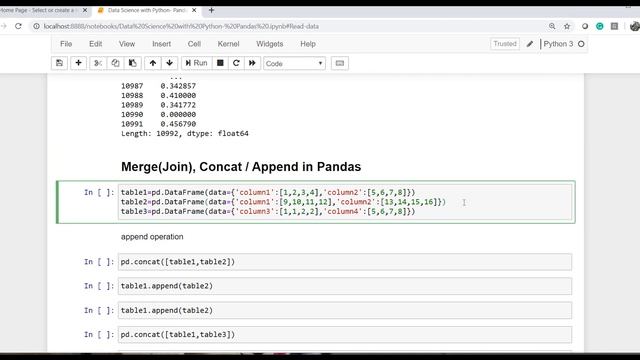Click the Python 3 kernel indicator
Image resolution: width=640 pixels, height=360 pixels.
pos(558,44)
